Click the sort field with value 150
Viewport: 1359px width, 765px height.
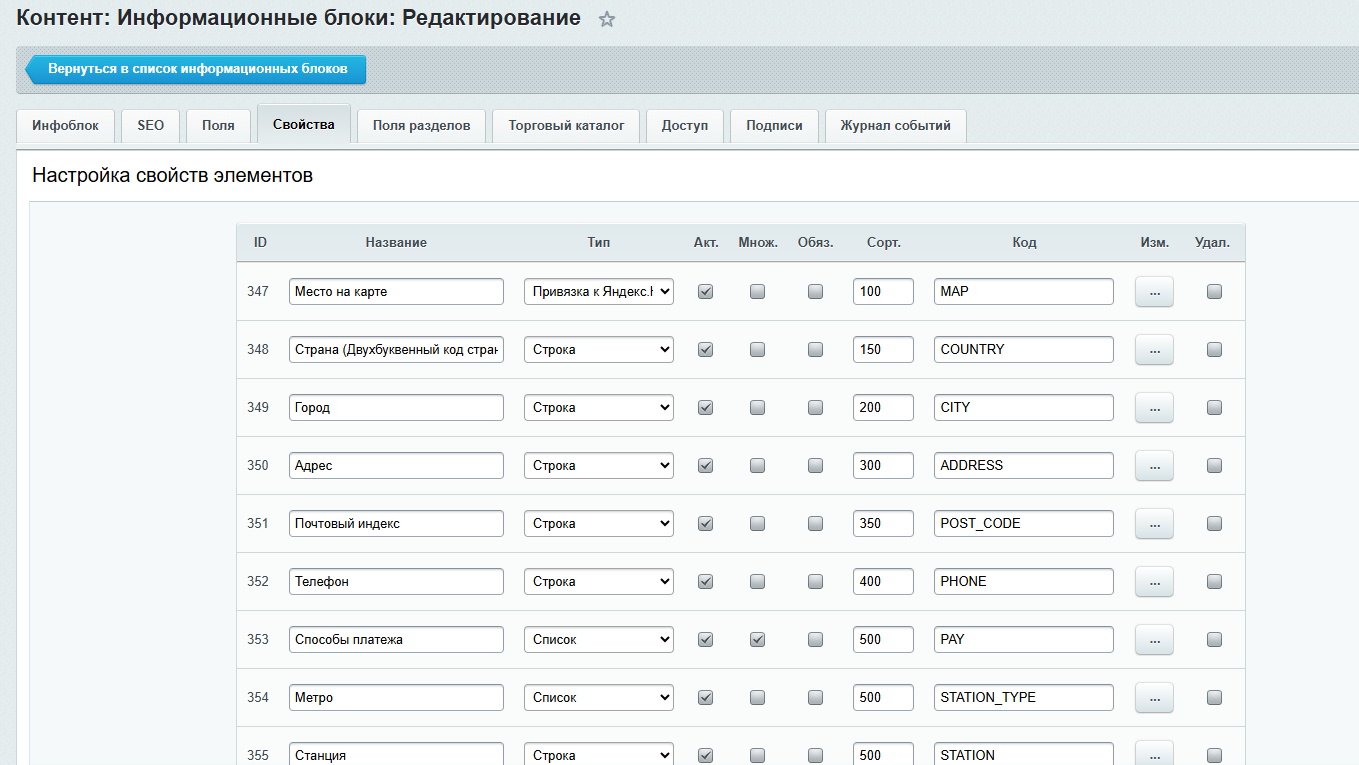tap(882, 350)
